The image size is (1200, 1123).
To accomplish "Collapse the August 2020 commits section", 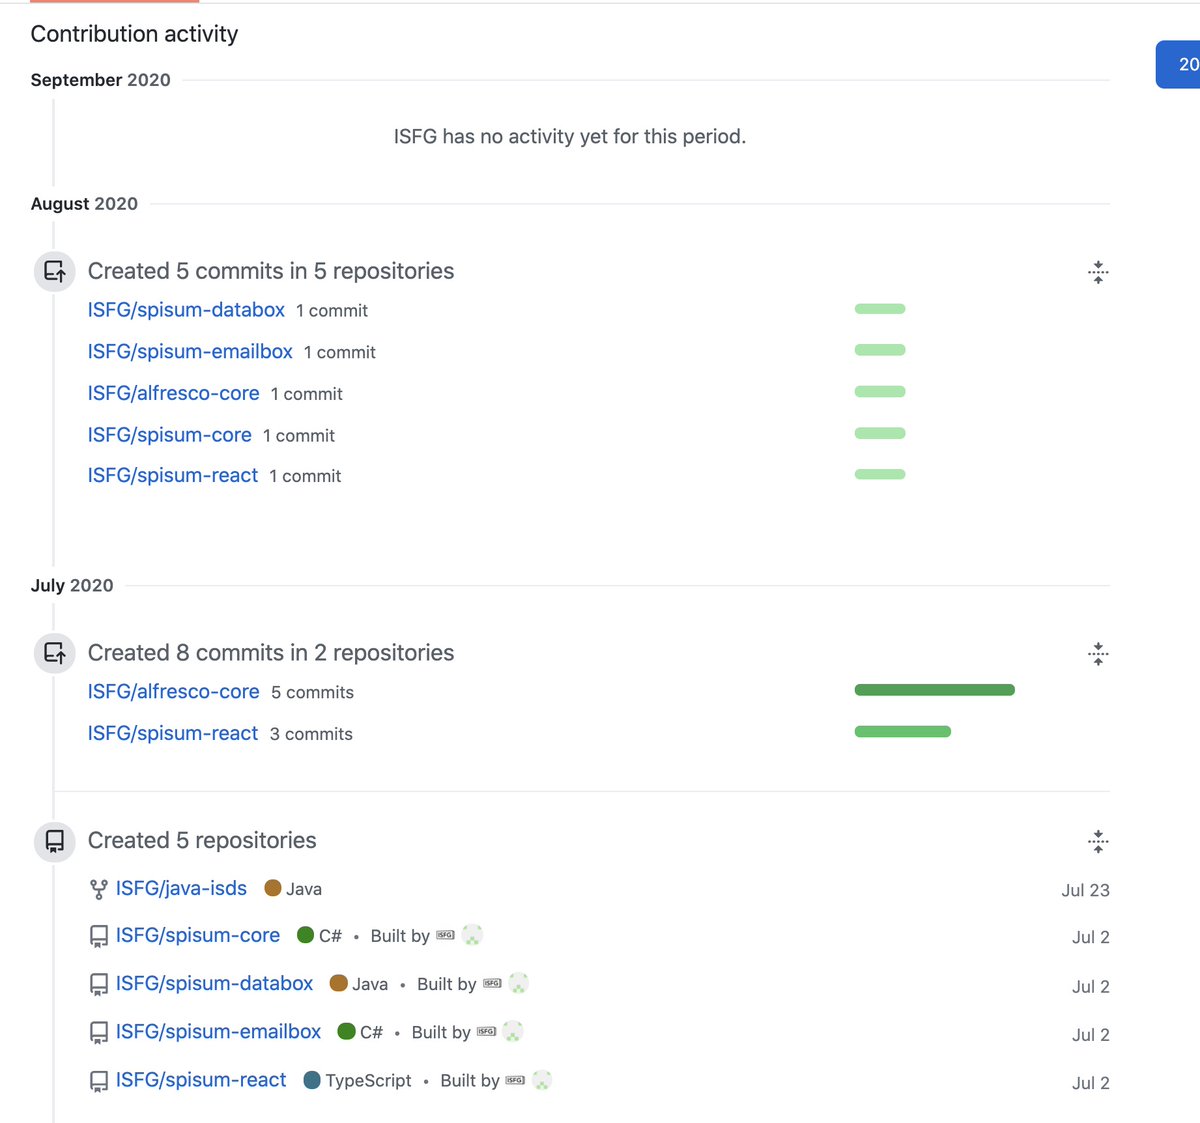I will coord(1098,272).
